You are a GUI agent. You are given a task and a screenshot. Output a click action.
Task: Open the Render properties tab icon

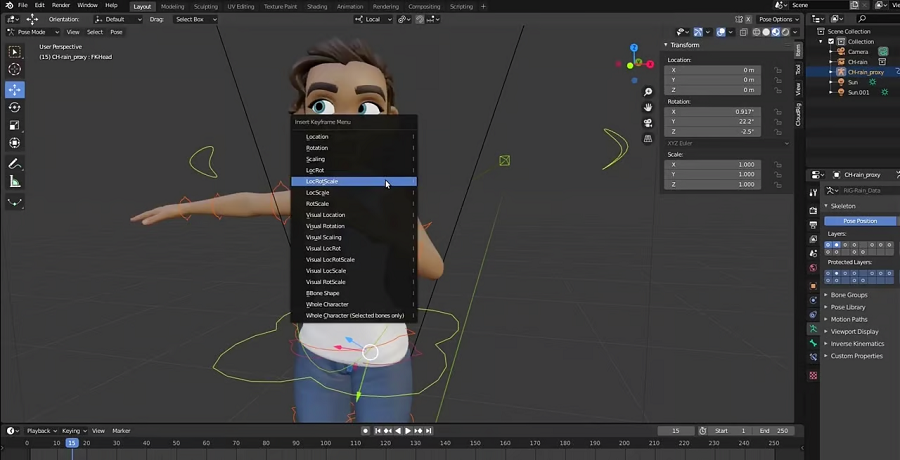813,211
